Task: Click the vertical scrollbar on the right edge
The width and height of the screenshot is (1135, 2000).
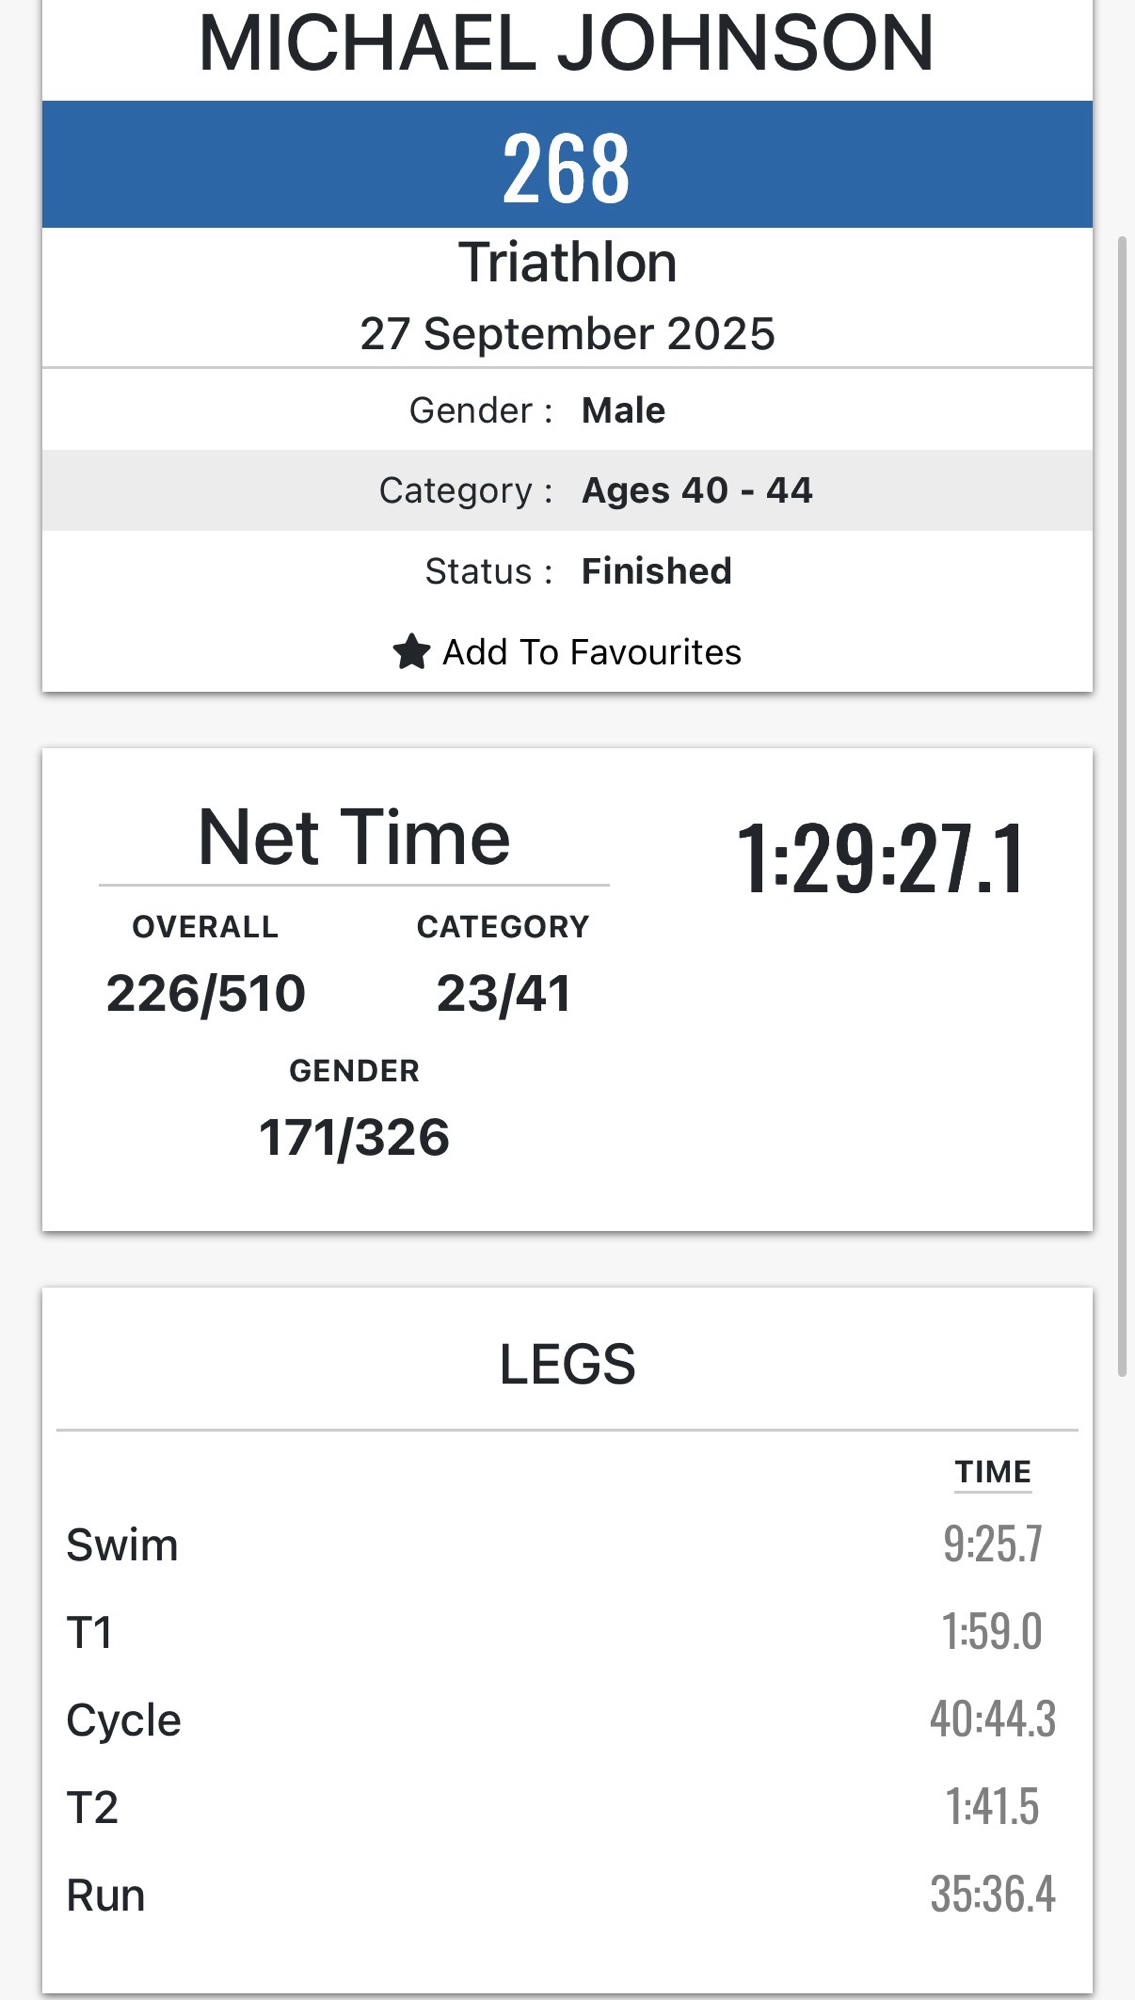Action: [1122, 800]
